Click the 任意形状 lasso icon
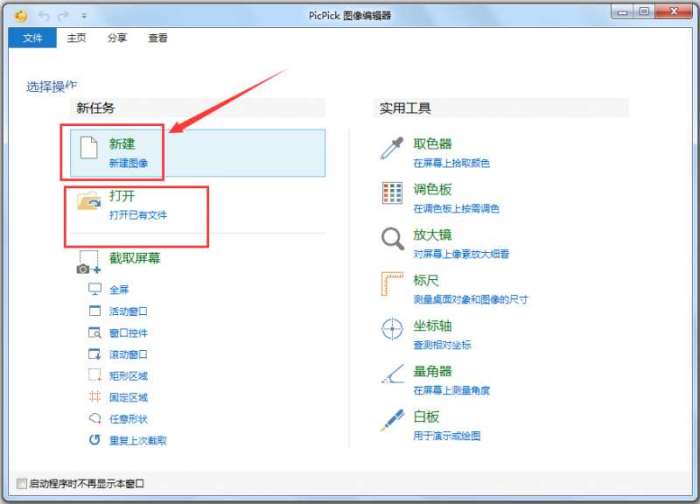This screenshot has width=700, height=504. tap(95, 418)
